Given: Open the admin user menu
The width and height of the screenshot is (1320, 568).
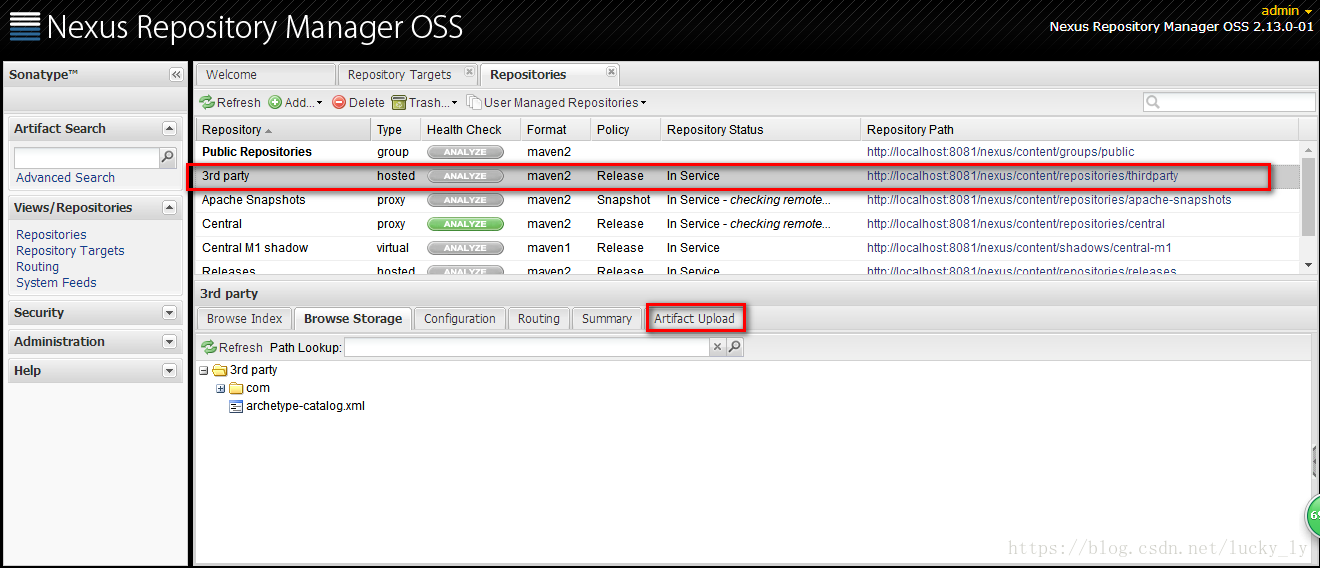Looking at the screenshot, I should pyautogui.click(x=1287, y=10).
